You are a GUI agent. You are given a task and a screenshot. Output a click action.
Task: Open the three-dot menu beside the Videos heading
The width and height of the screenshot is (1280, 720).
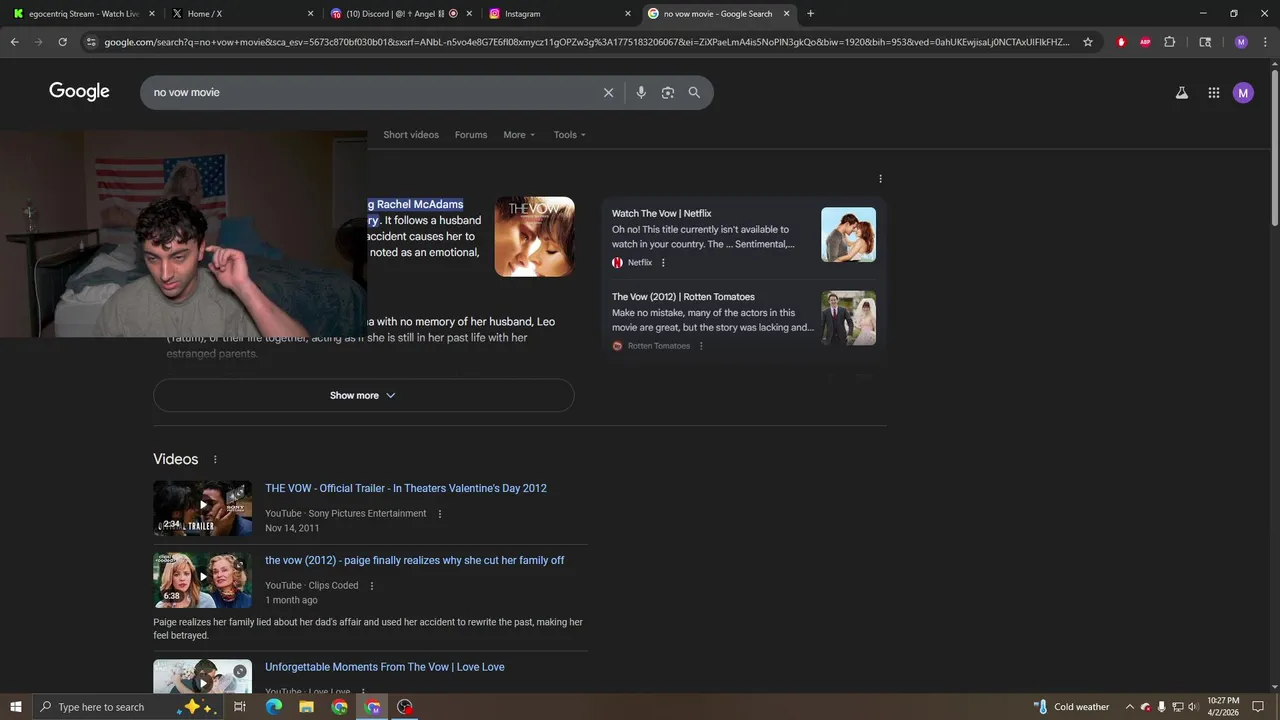(214, 459)
